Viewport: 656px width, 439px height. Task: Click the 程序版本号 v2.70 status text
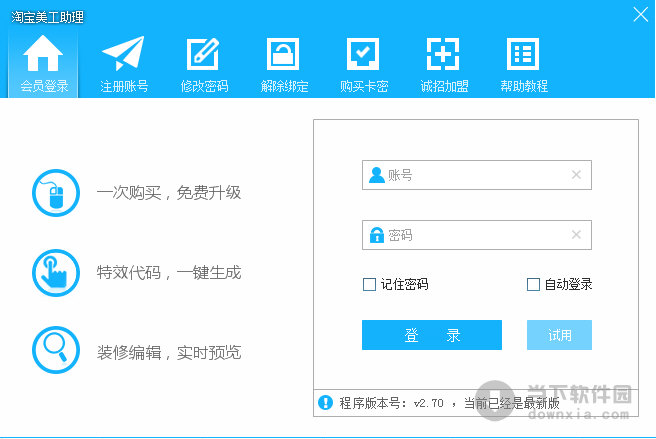tap(449, 403)
